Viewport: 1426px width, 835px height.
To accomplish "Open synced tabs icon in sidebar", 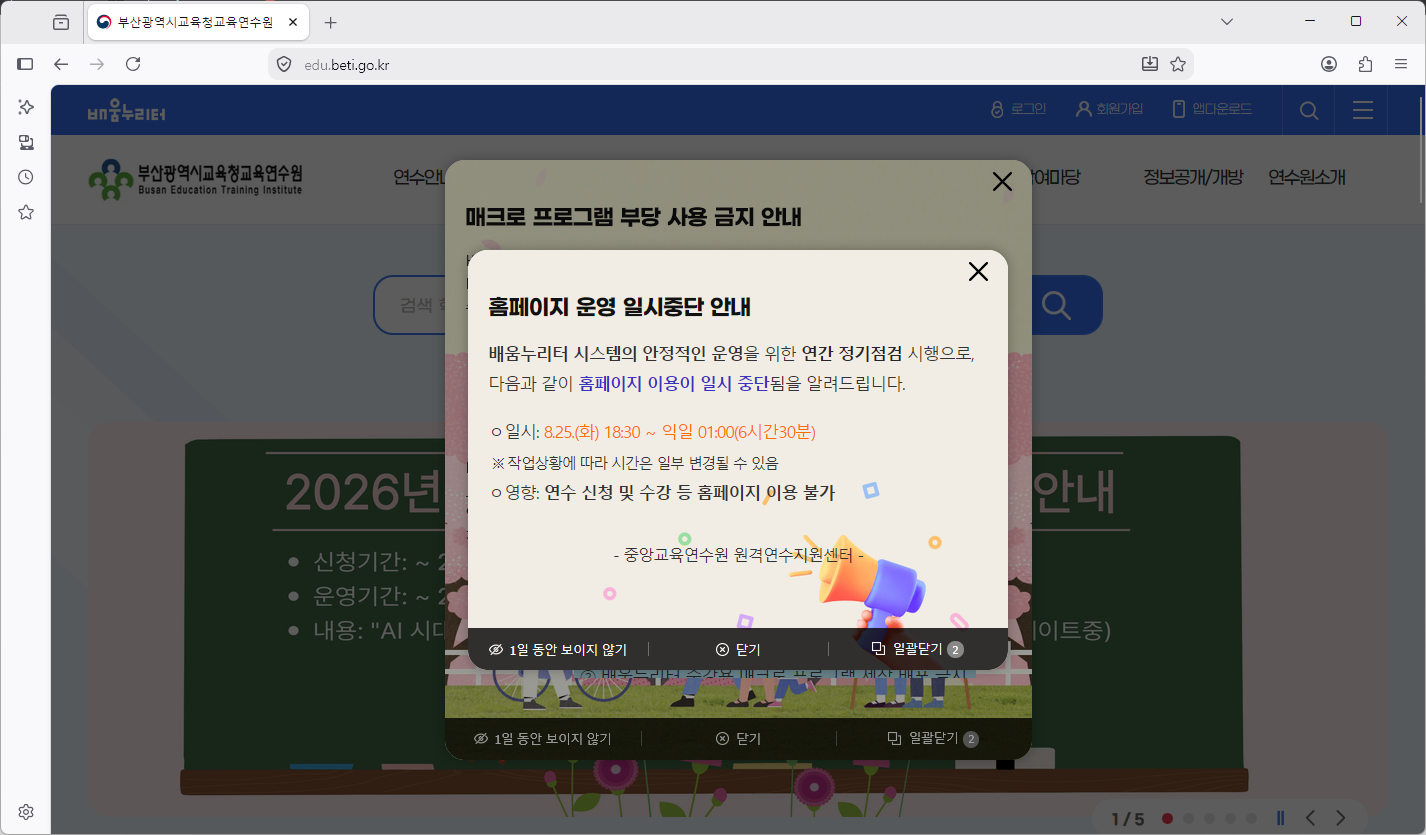I will [x=26, y=142].
